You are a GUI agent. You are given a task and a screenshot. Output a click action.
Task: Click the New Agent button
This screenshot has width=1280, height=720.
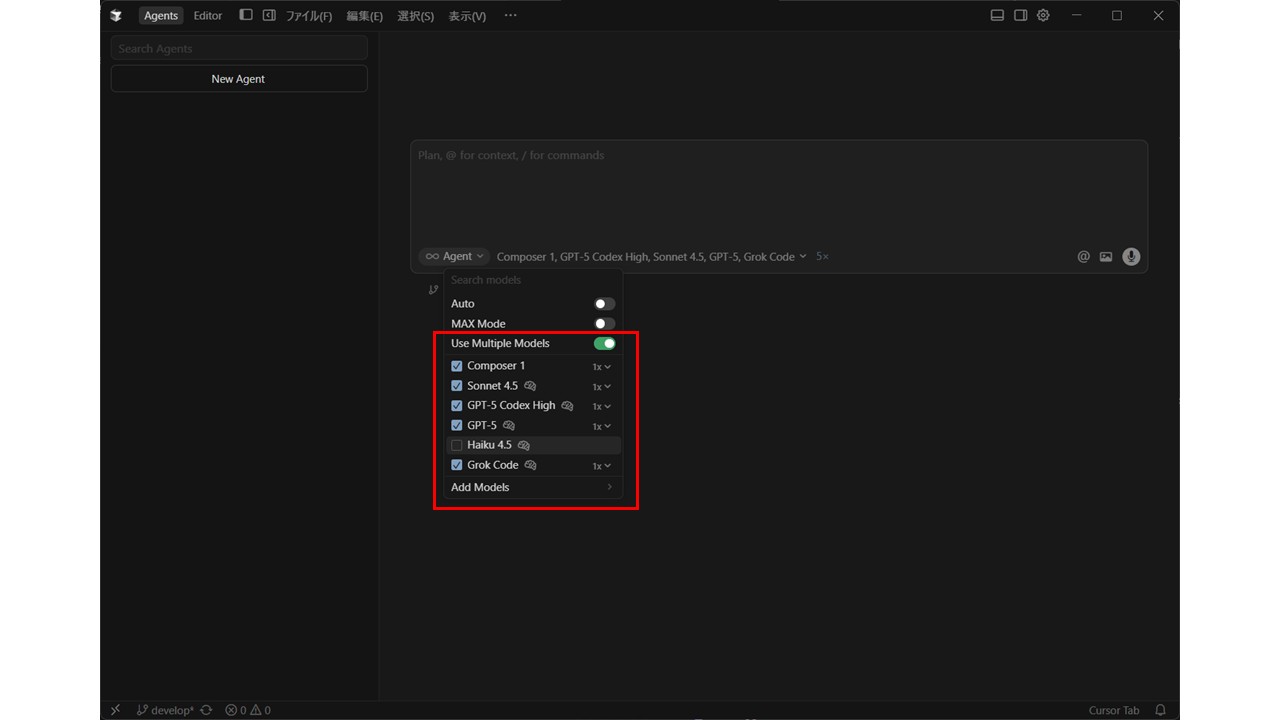click(238, 79)
